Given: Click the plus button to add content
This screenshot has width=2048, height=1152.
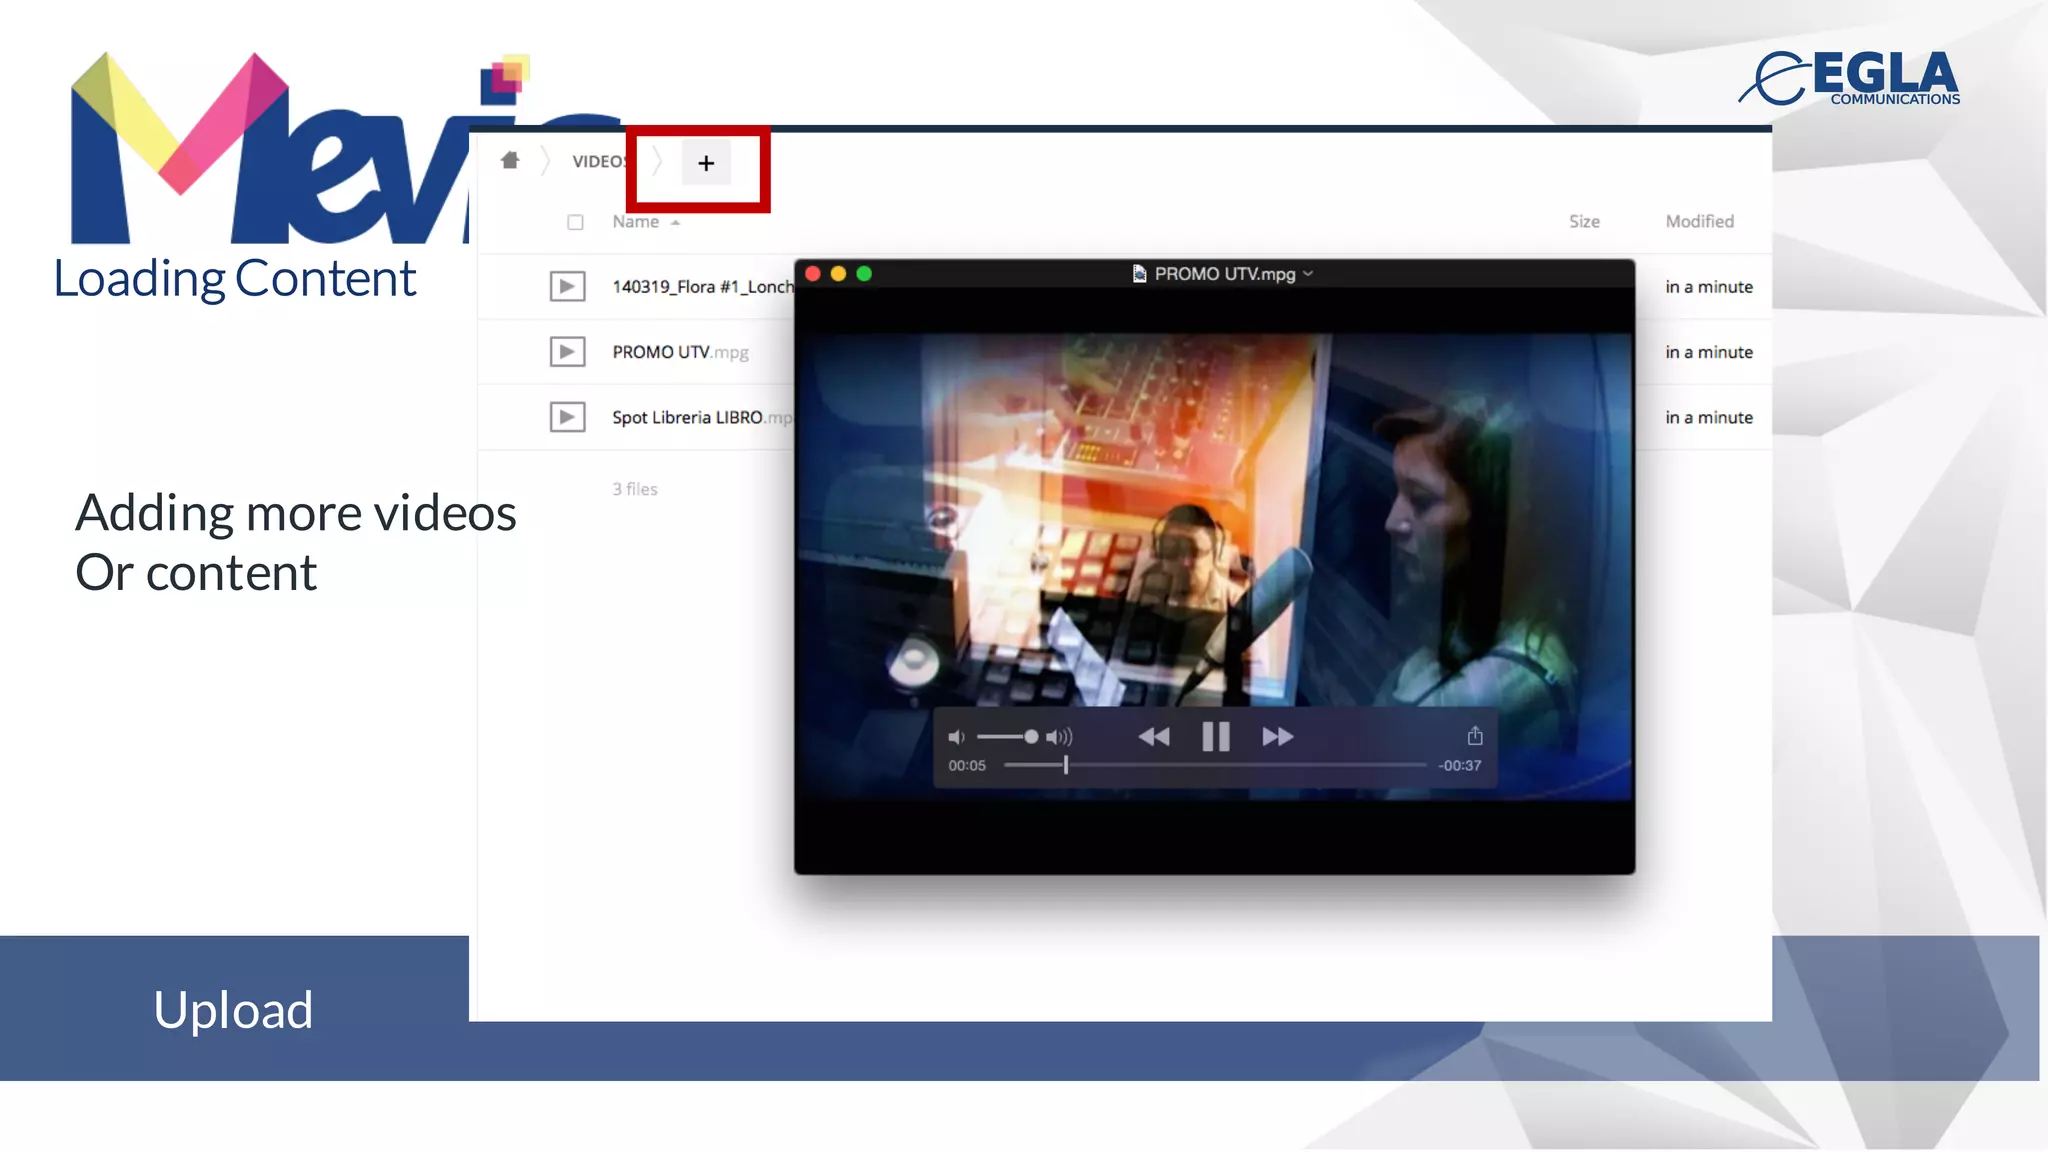Looking at the screenshot, I should [706, 163].
